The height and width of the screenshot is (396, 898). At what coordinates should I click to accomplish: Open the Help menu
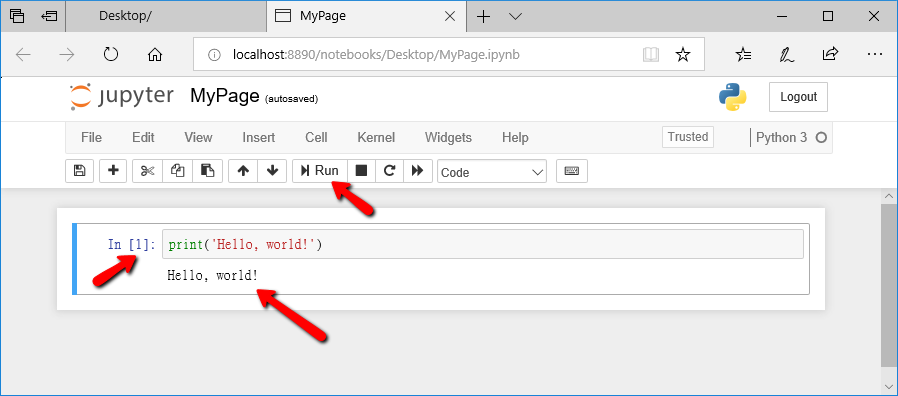tap(515, 138)
